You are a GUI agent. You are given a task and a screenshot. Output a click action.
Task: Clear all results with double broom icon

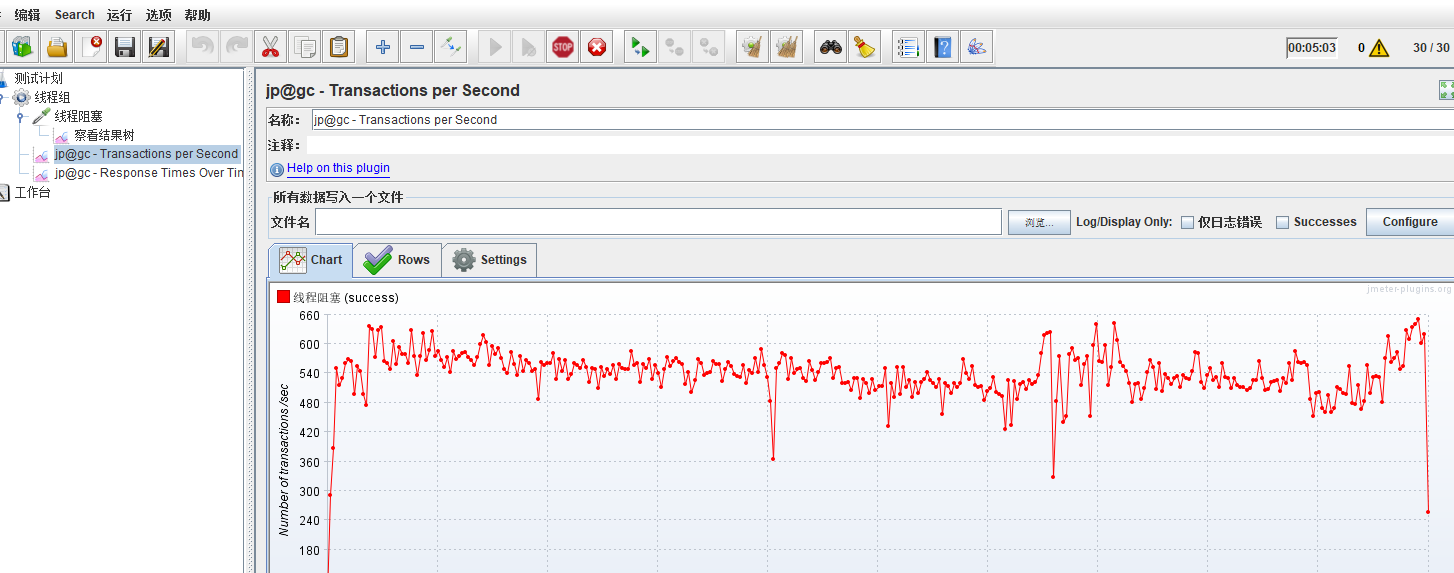coord(786,46)
